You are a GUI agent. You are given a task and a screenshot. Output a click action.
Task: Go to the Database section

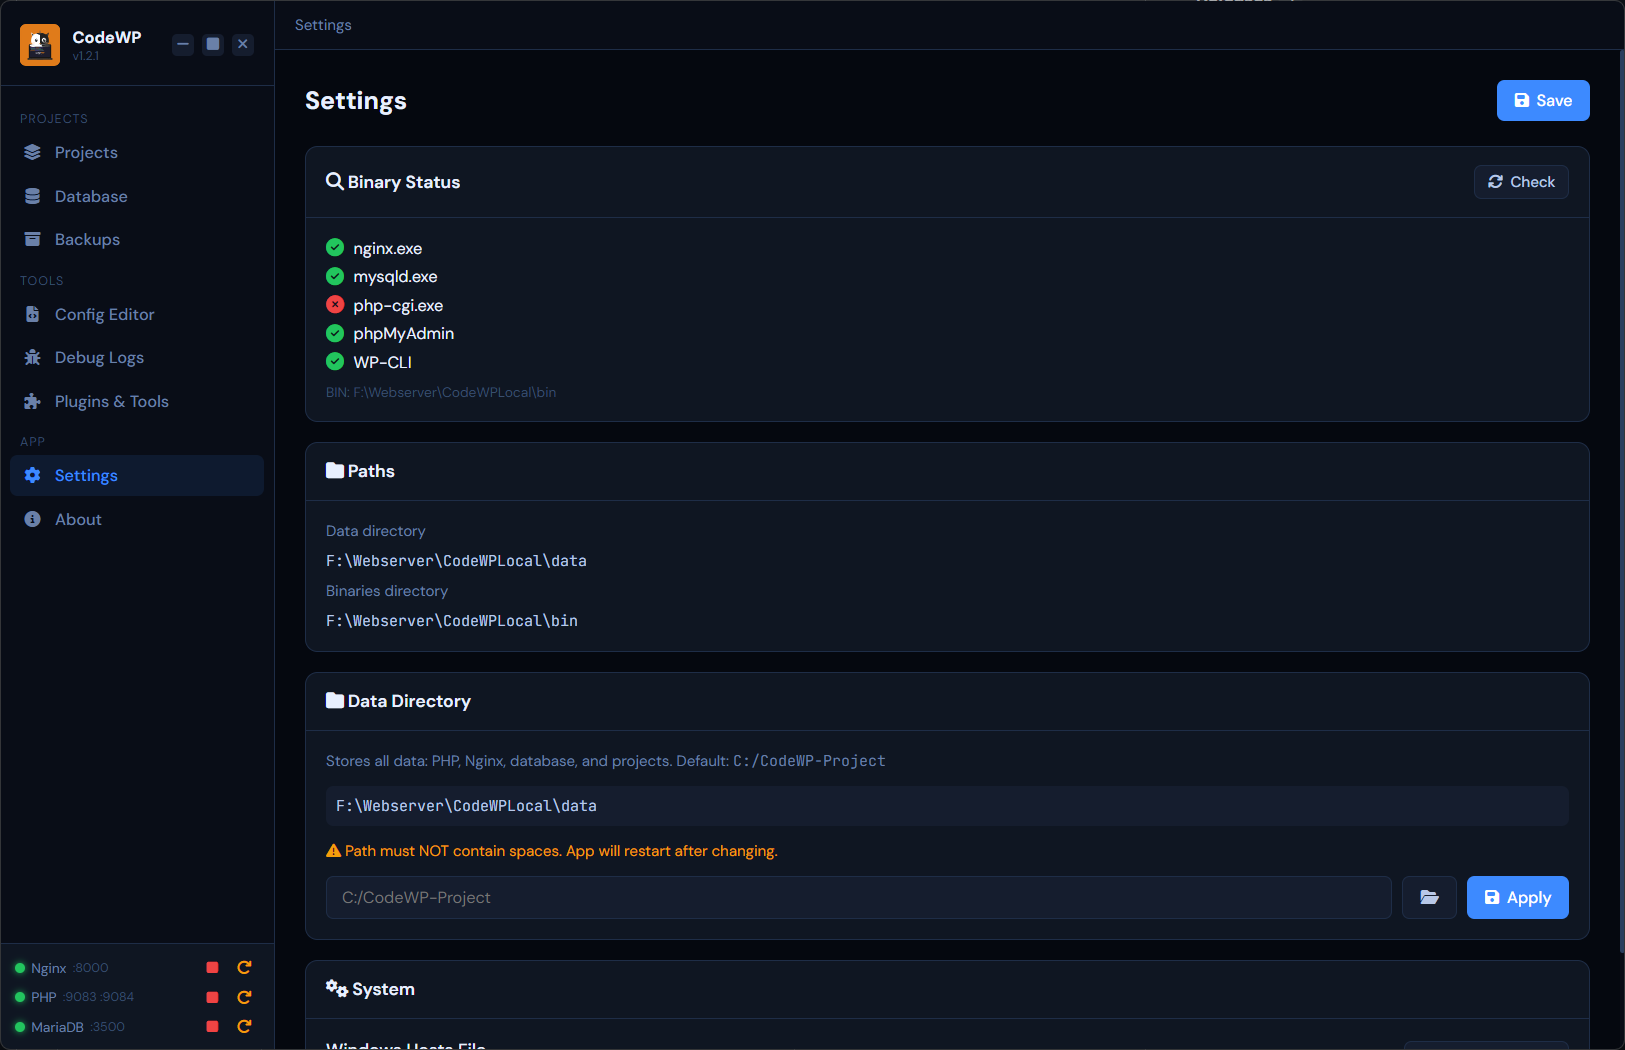[x=90, y=197]
